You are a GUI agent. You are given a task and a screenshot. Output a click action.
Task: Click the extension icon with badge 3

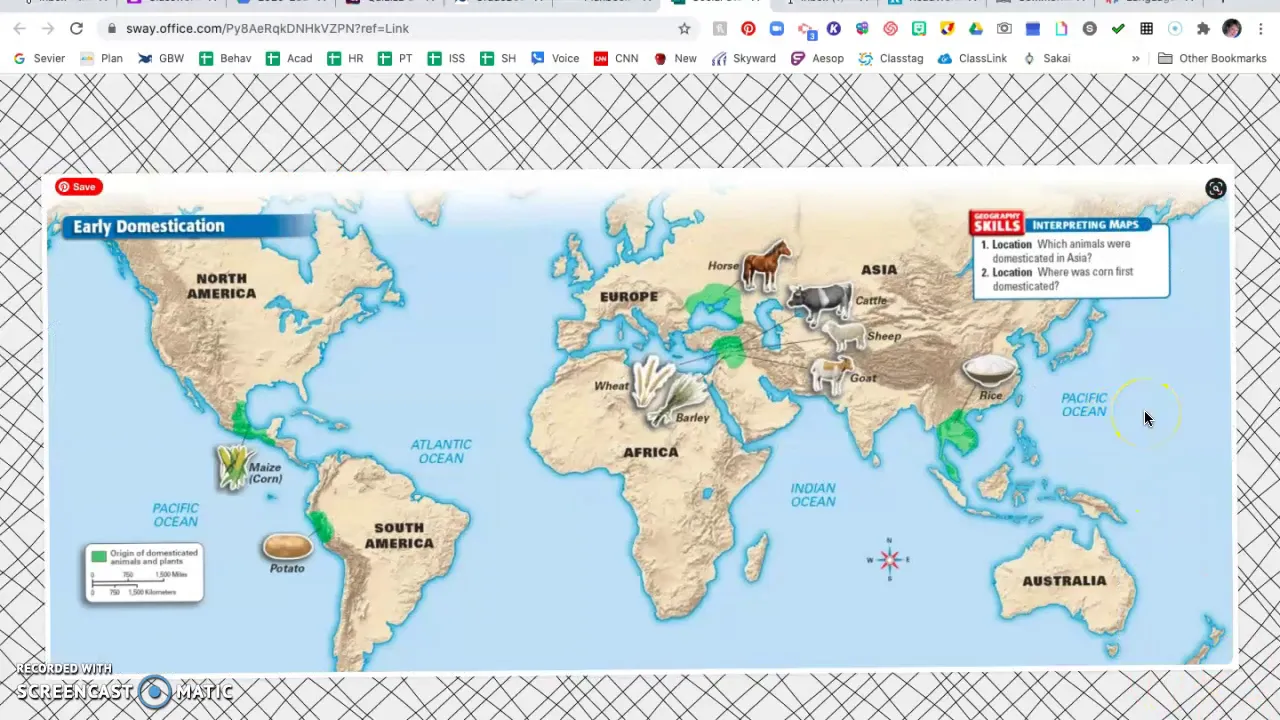(806, 29)
